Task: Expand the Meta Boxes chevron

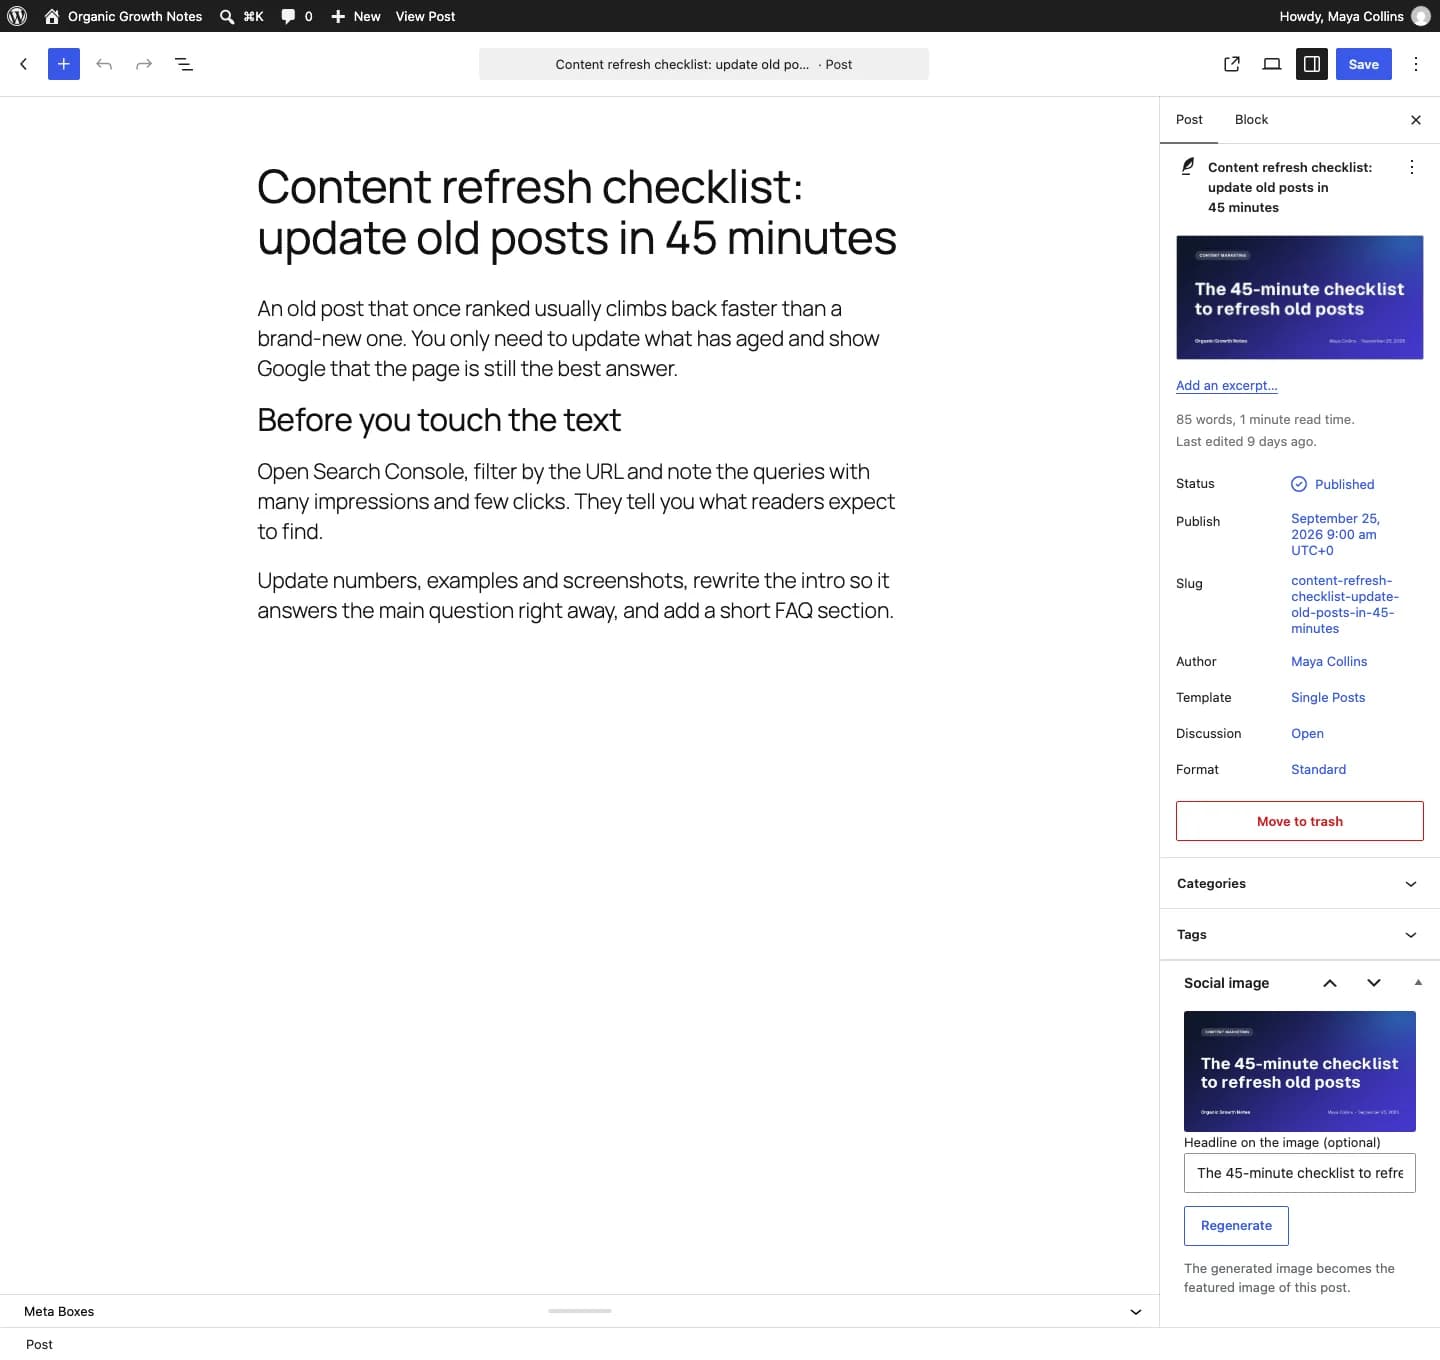Action: (x=1136, y=1312)
